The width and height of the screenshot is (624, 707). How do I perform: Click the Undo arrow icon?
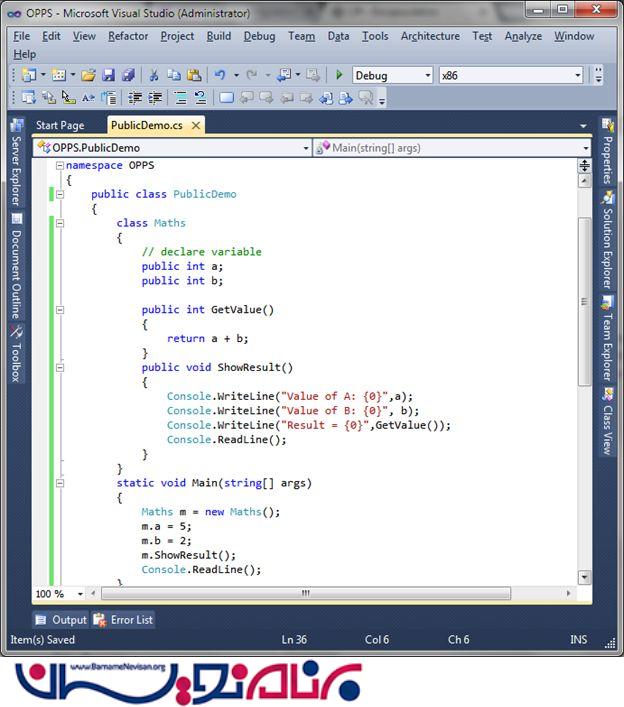click(x=220, y=75)
